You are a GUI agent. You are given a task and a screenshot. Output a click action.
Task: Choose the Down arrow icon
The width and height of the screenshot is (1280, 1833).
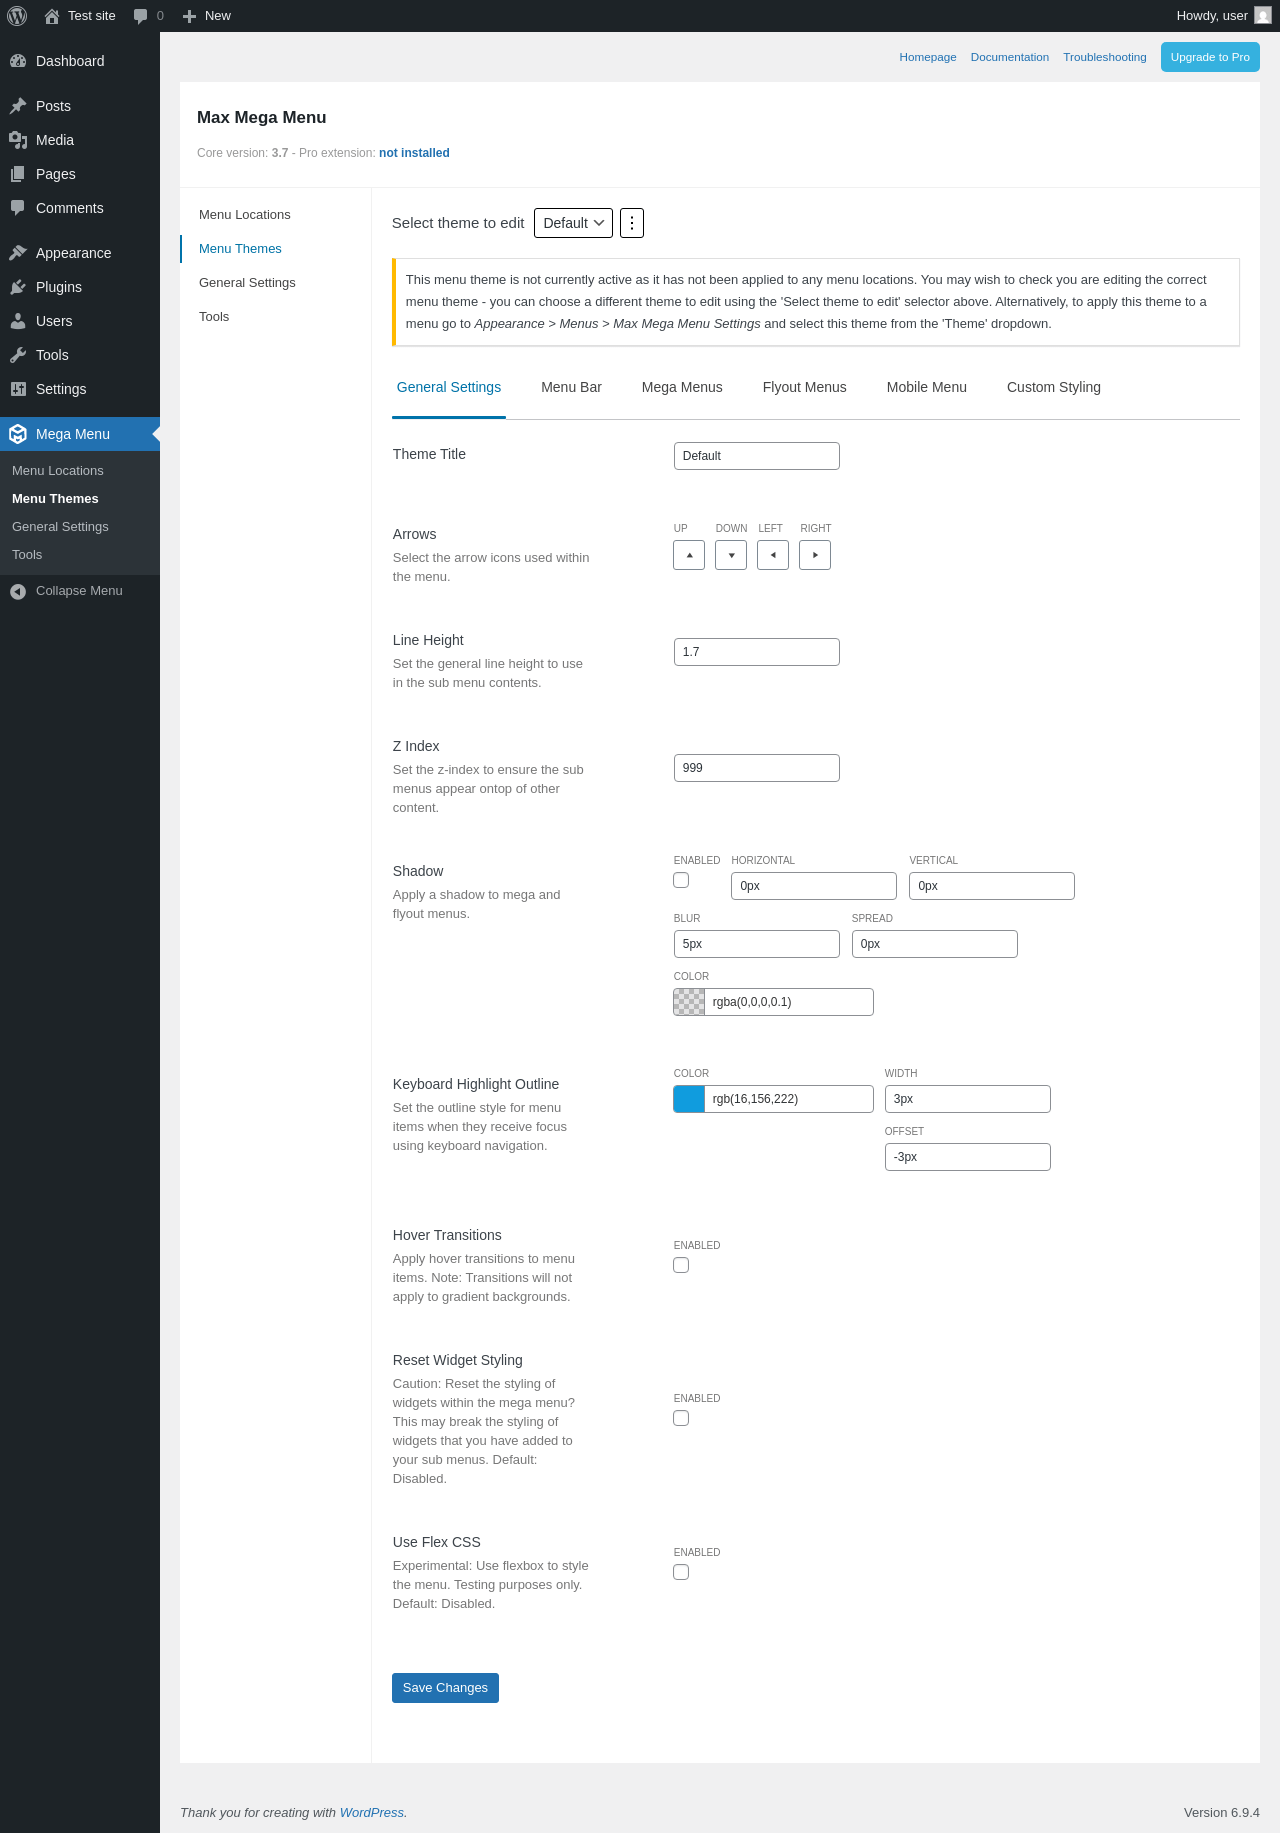pyautogui.click(x=731, y=555)
